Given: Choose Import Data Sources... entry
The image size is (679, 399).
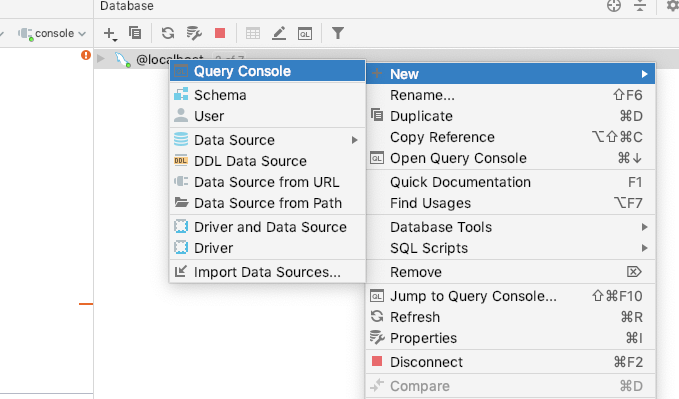Looking at the screenshot, I should (x=268, y=272).
